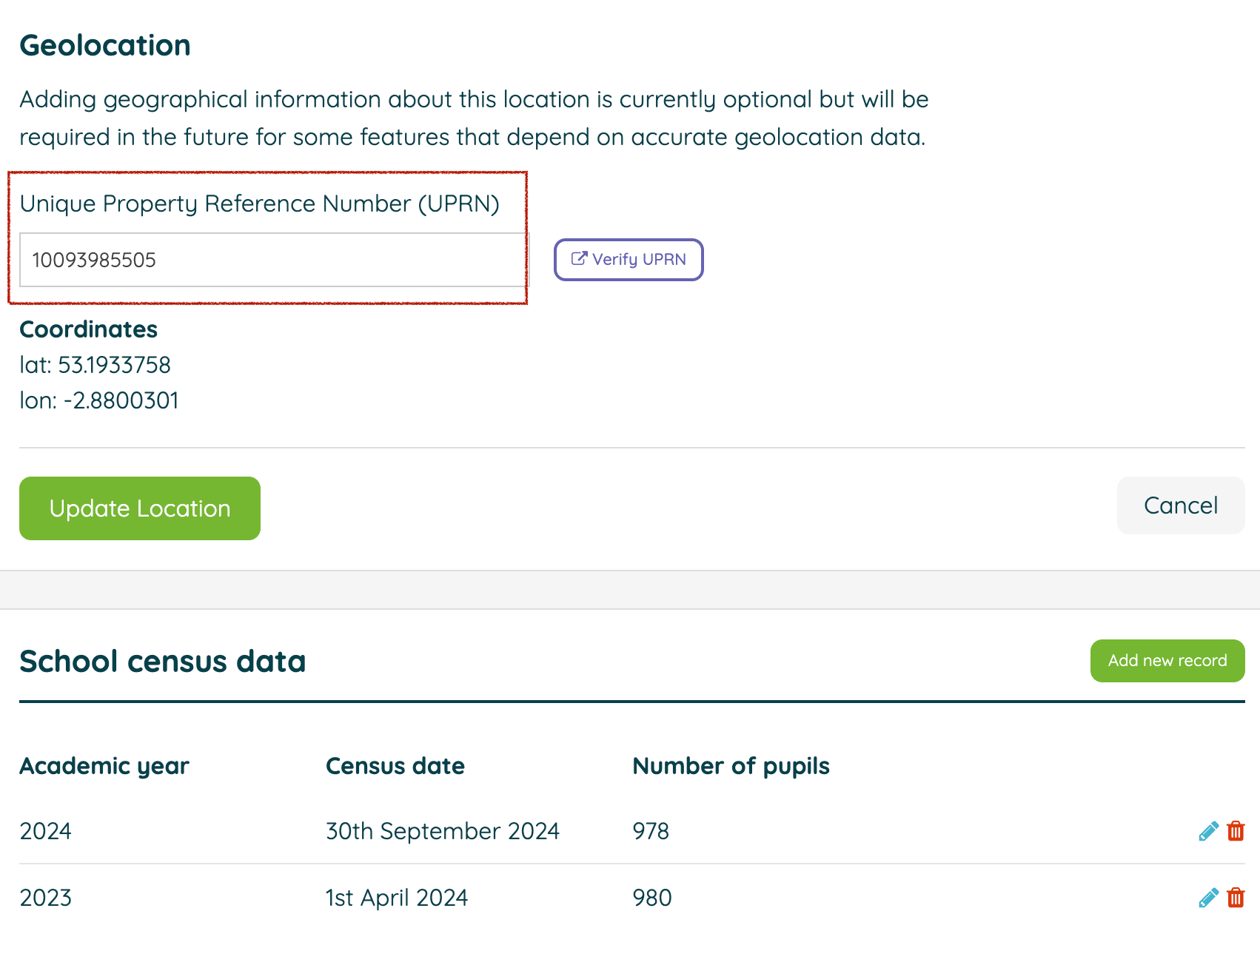Viewport: 1260px width, 968px height.
Task: Select the 30th September 2024 census date
Action: point(443,831)
